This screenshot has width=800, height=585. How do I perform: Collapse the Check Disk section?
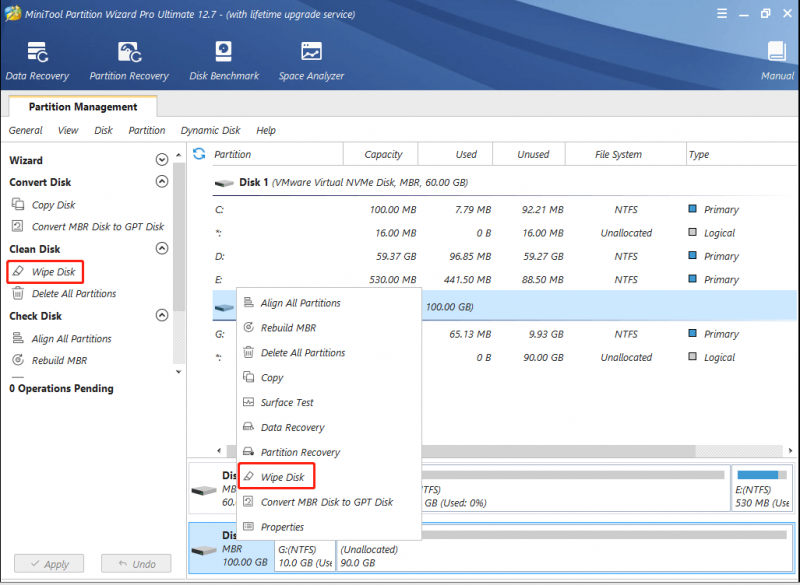pyautogui.click(x=162, y=315)
